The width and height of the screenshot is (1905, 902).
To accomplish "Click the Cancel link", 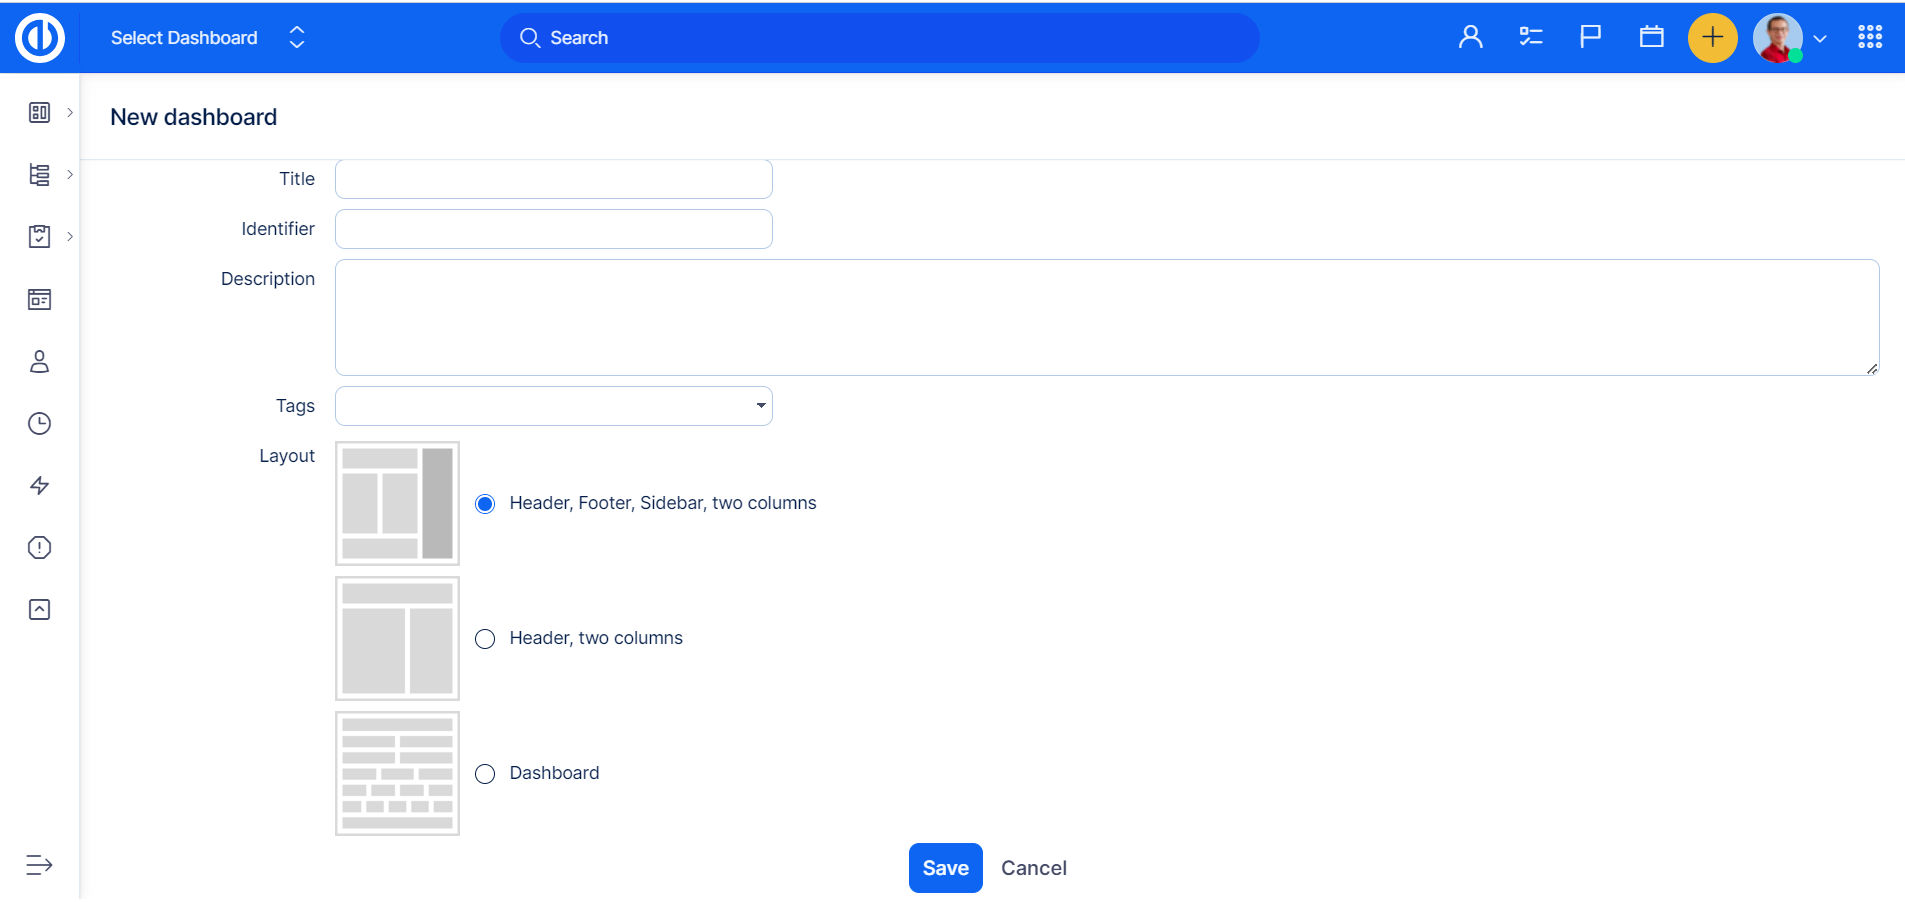I will tap(1033, 868).
